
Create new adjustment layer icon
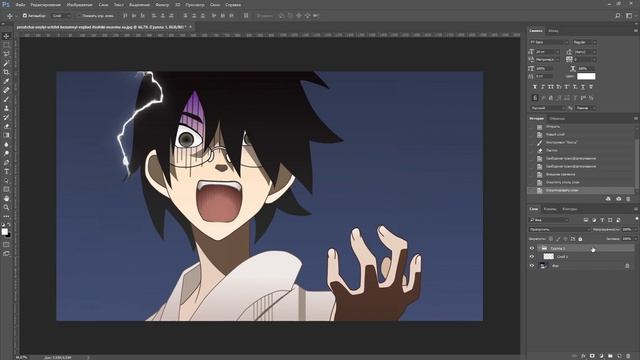click(601, 356)
